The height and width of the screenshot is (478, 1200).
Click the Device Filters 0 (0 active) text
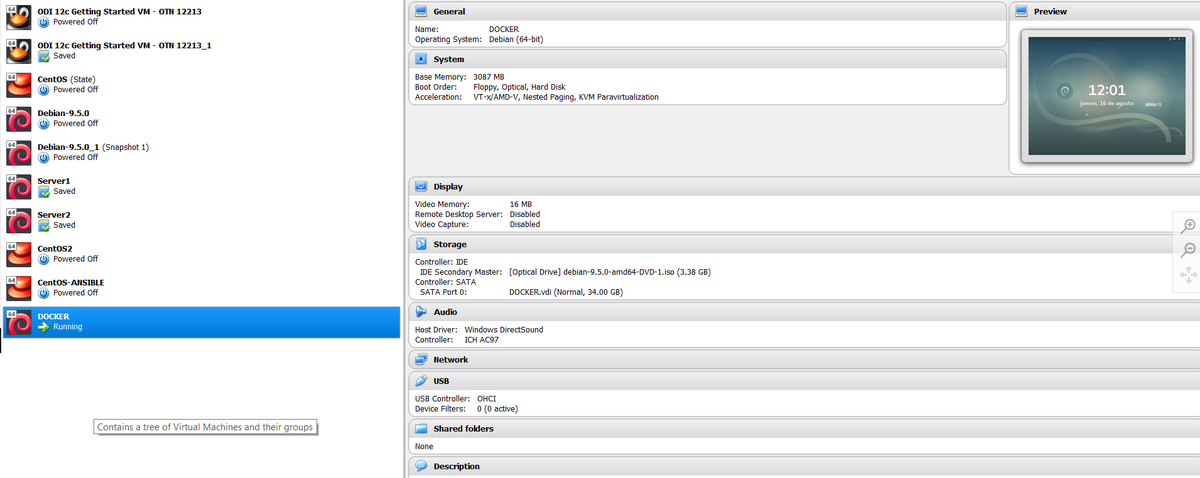497,408
